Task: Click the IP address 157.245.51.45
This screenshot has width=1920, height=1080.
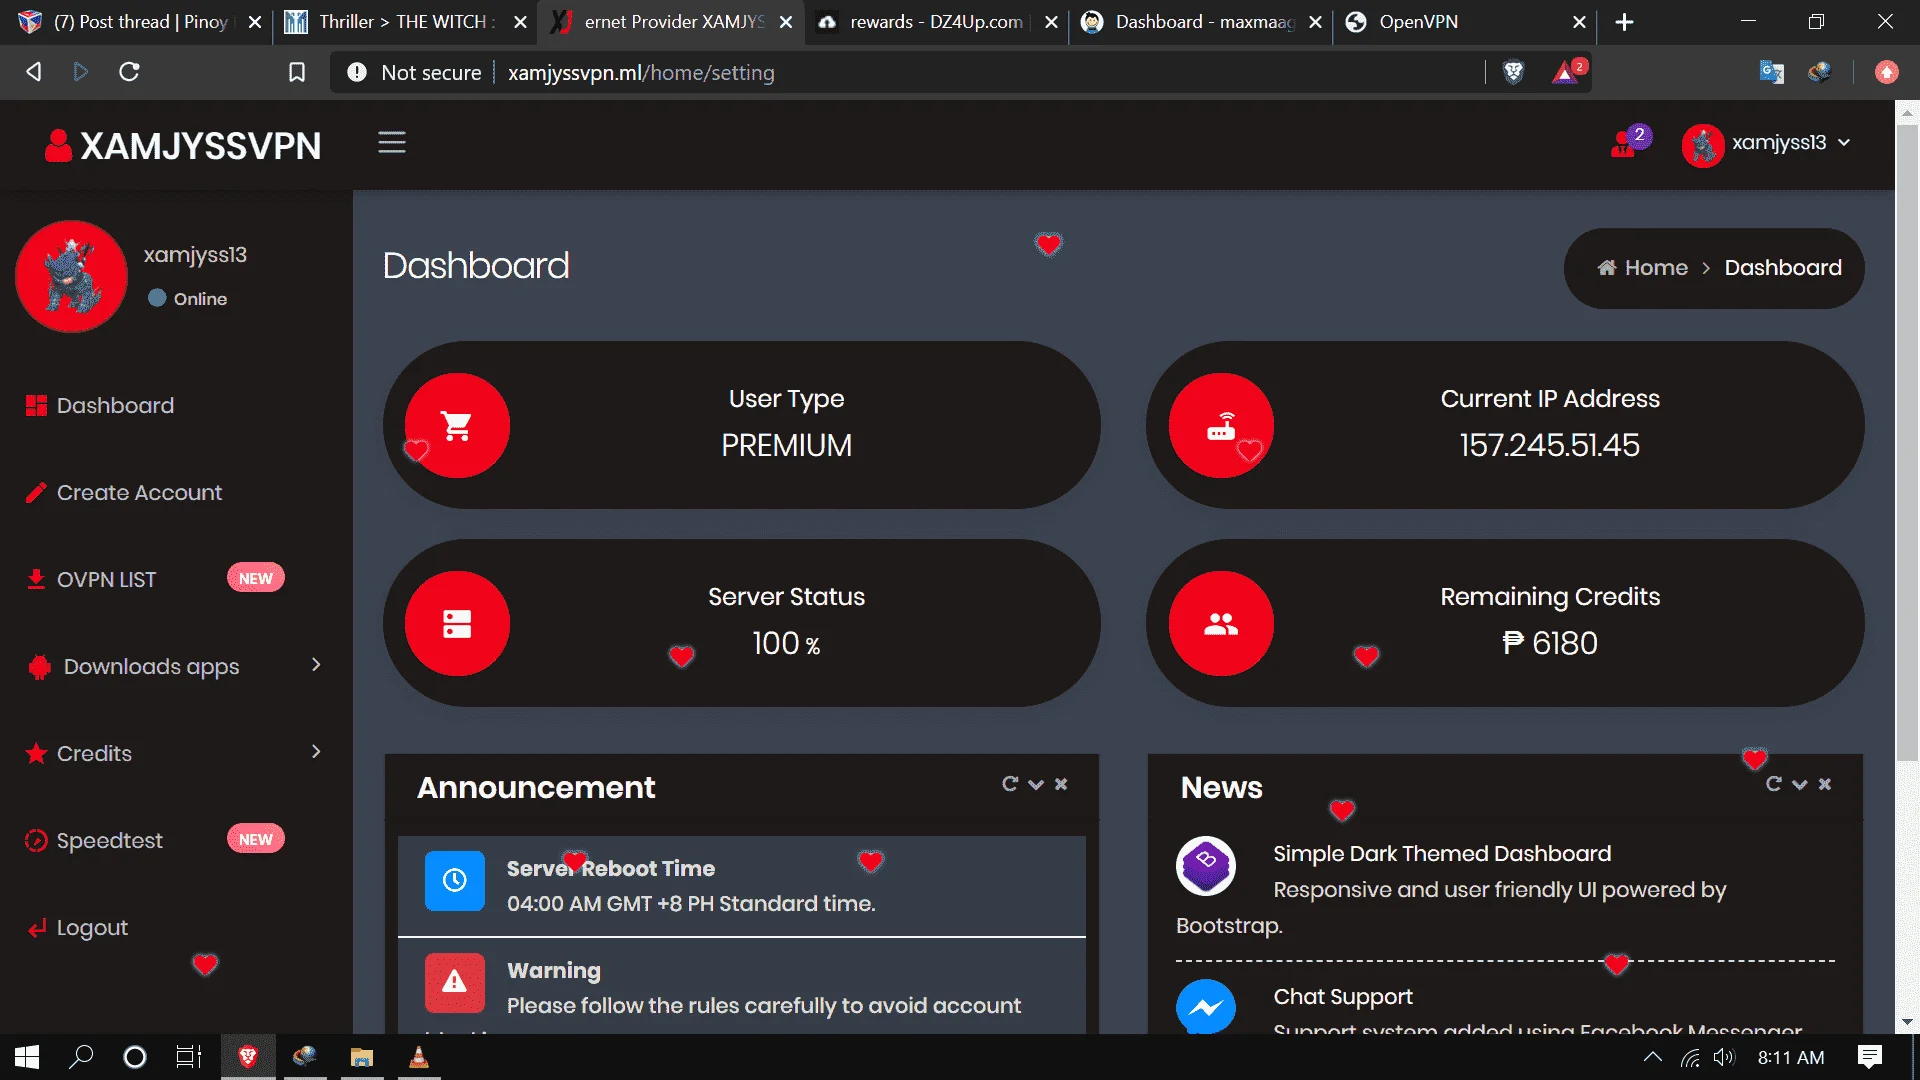Action: coord(1550,445)
